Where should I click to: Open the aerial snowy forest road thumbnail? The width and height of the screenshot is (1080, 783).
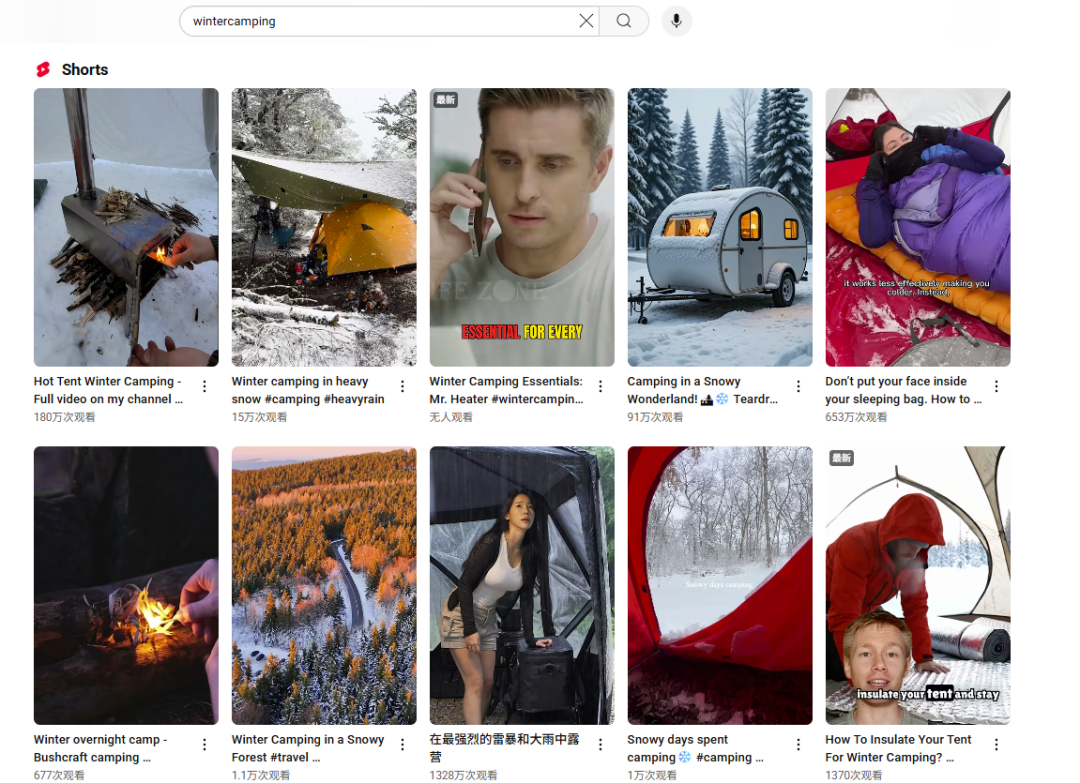click(x=324, y=585)
